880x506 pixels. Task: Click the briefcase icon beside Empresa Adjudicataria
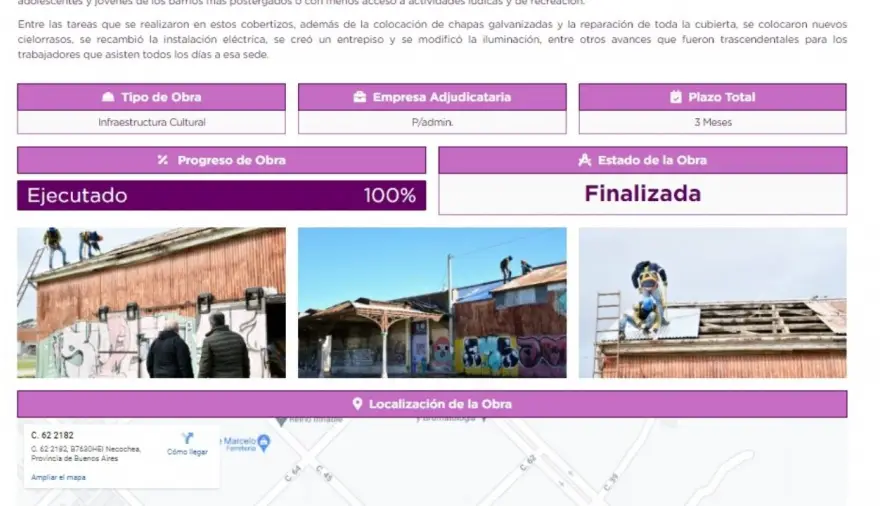click(x=360, y=97)
